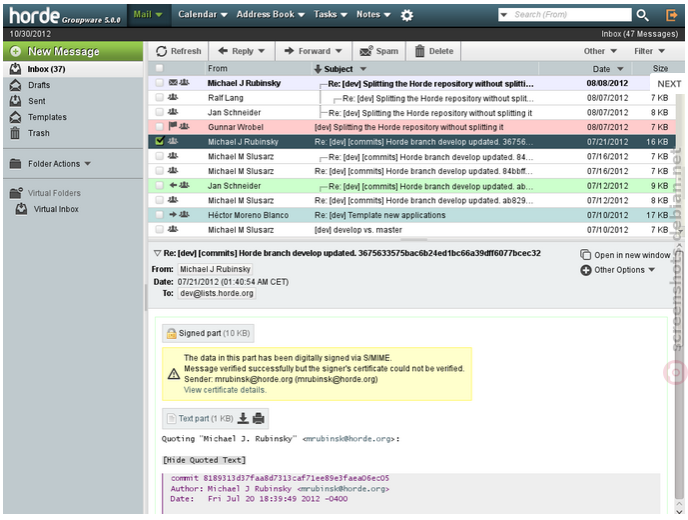Click the orange logout icon
The height and width of the screenshot is (520, 688).
point(671,15)
